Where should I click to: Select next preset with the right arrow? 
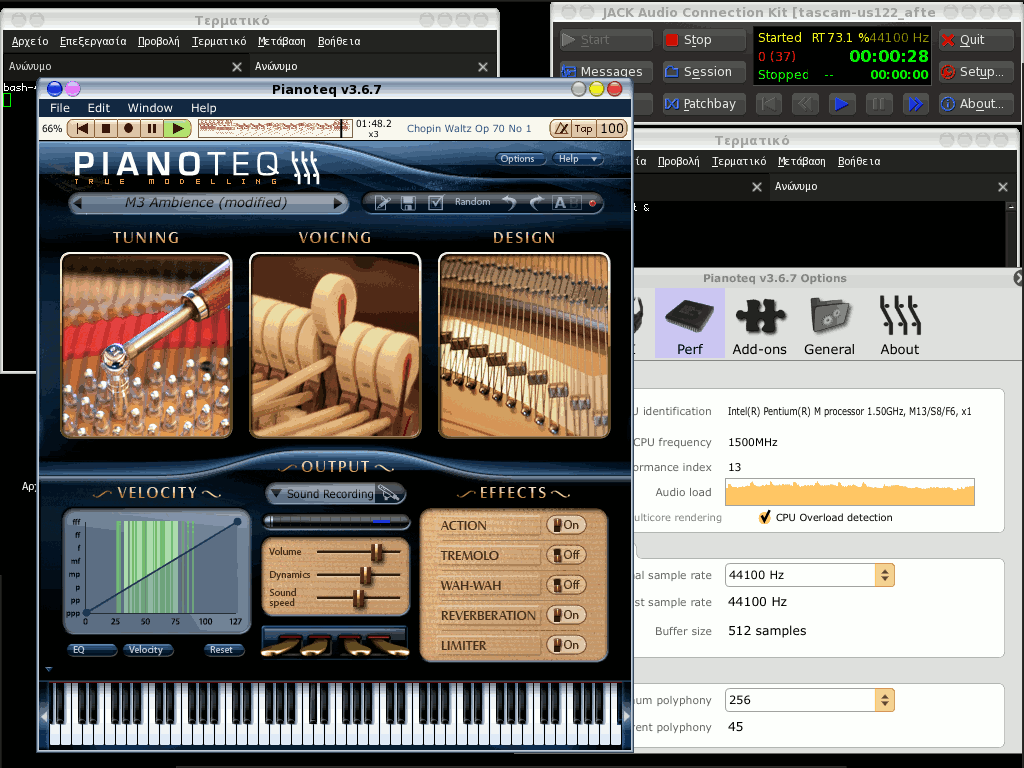pos(338,203)
